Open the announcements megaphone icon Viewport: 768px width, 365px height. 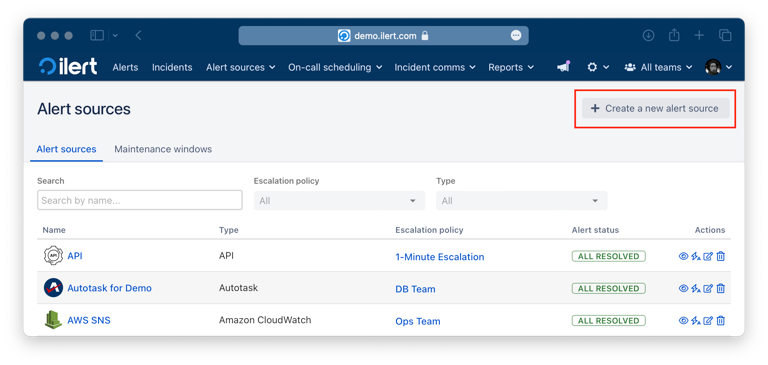click(x=564, y=67)
